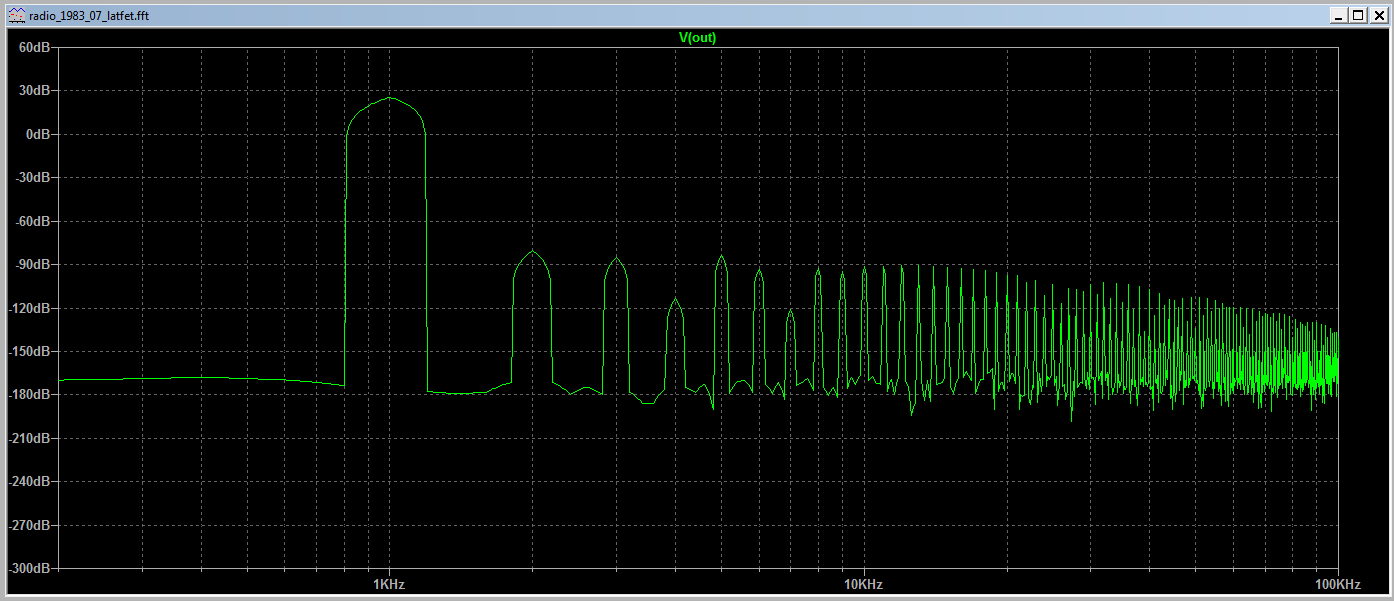Viewport: 1394px width, 601px height.
Task: Click the second harmonic peak near 2KHz
Action: (x=533, y=251)
